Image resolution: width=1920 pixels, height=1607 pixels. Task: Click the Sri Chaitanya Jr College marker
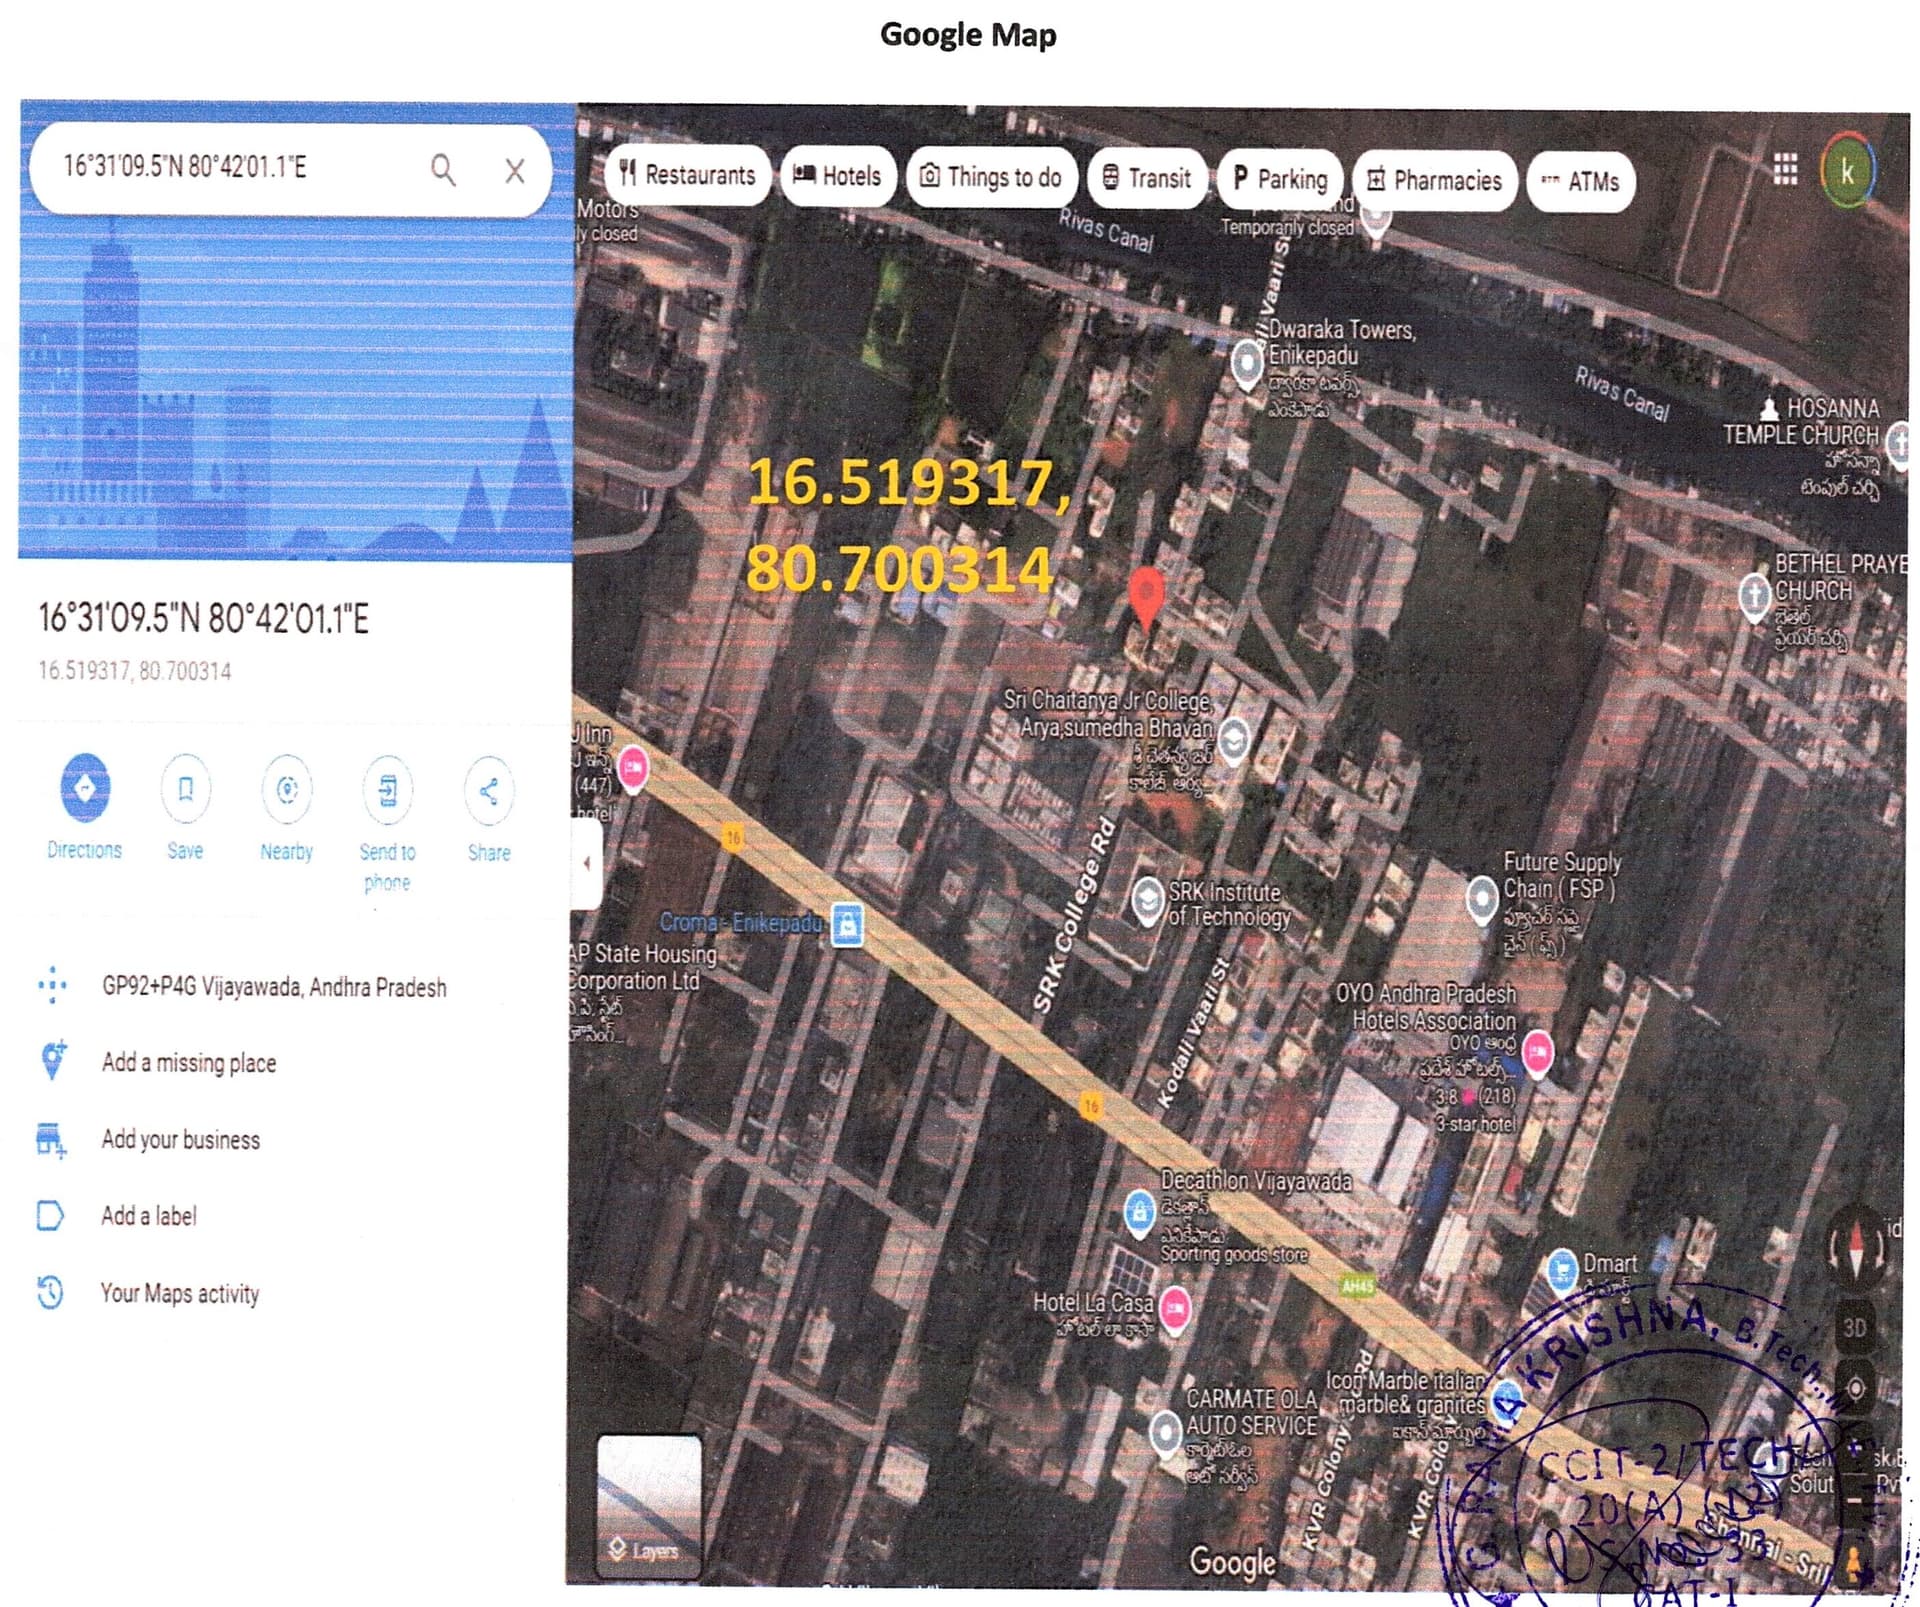(x=1234, y=742)
